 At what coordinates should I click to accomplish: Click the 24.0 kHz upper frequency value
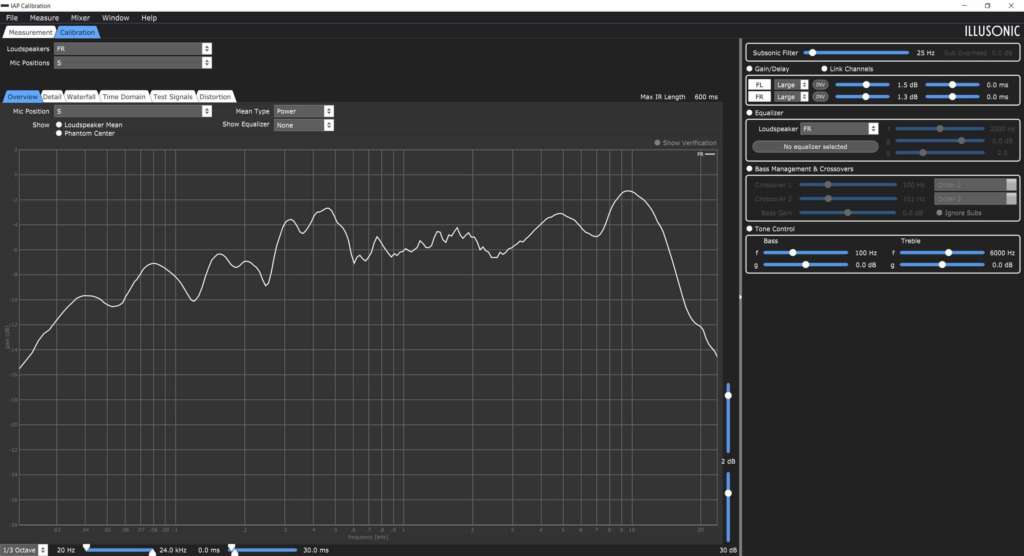tap(173, 550)
